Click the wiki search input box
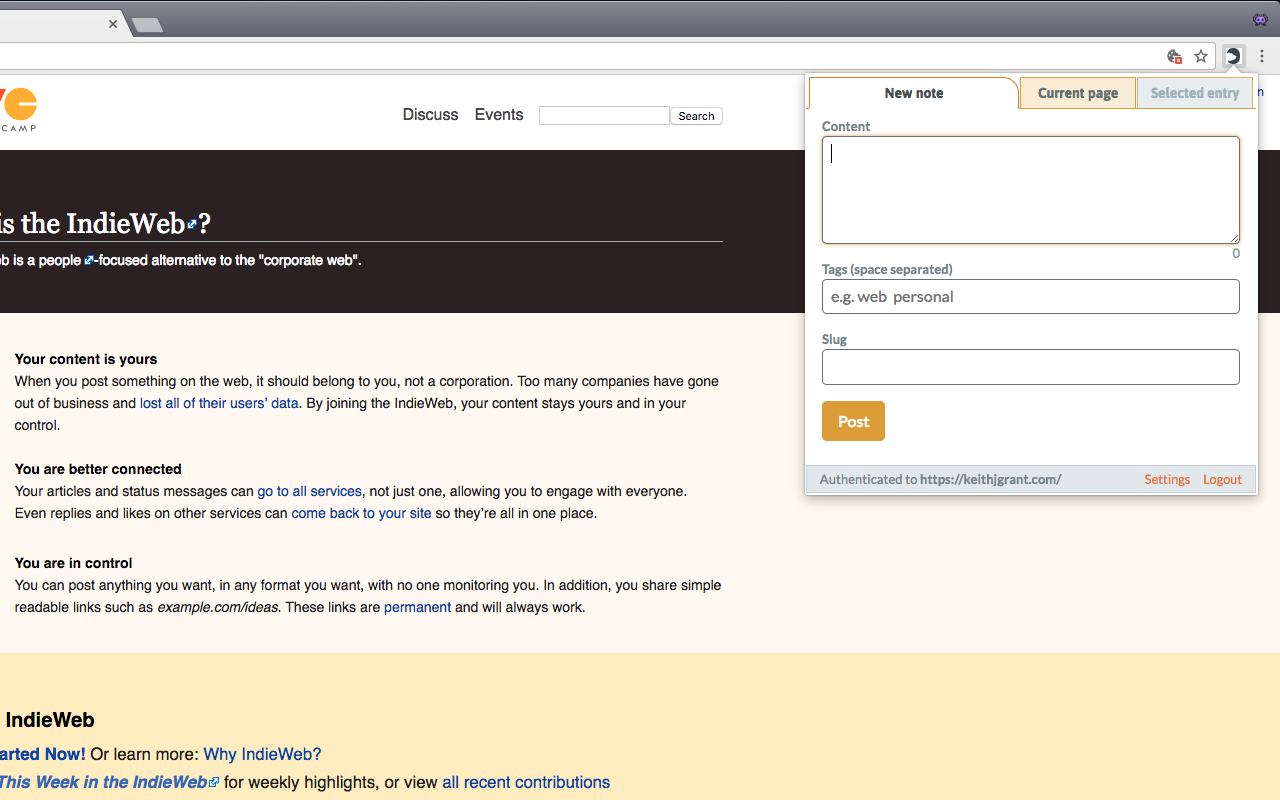The image size is (1280, 800). pos(604,116)
